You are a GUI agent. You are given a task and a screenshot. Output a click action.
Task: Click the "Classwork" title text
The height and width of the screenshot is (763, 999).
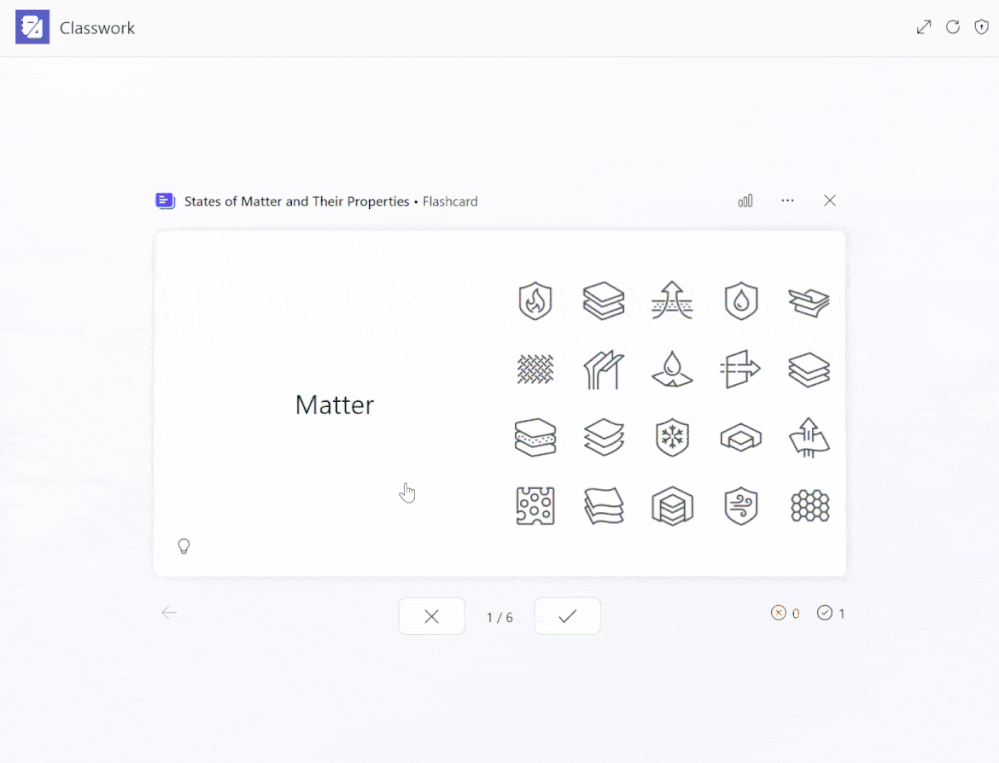[97, 28]
